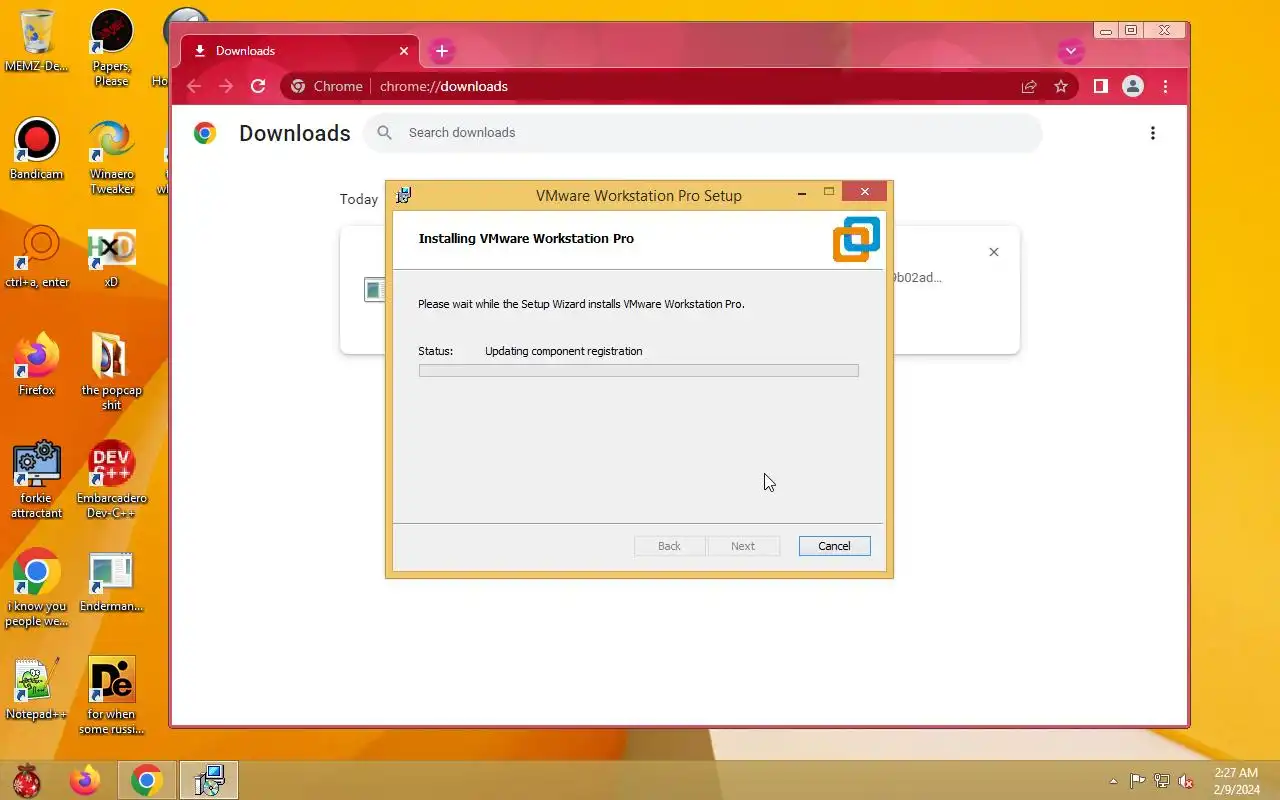Go back in Chrome
Screen dimensions: 1280x800
[194, 86]
